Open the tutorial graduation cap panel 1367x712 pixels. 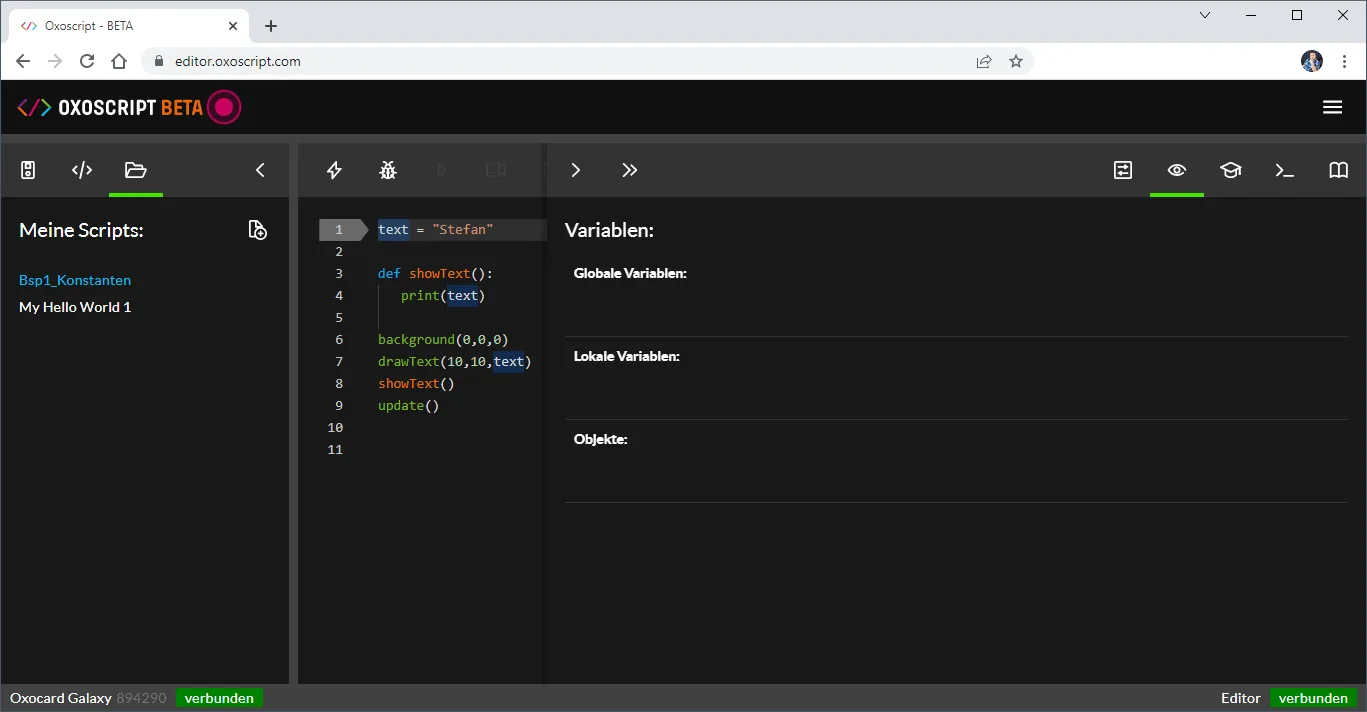point(1230,170)
